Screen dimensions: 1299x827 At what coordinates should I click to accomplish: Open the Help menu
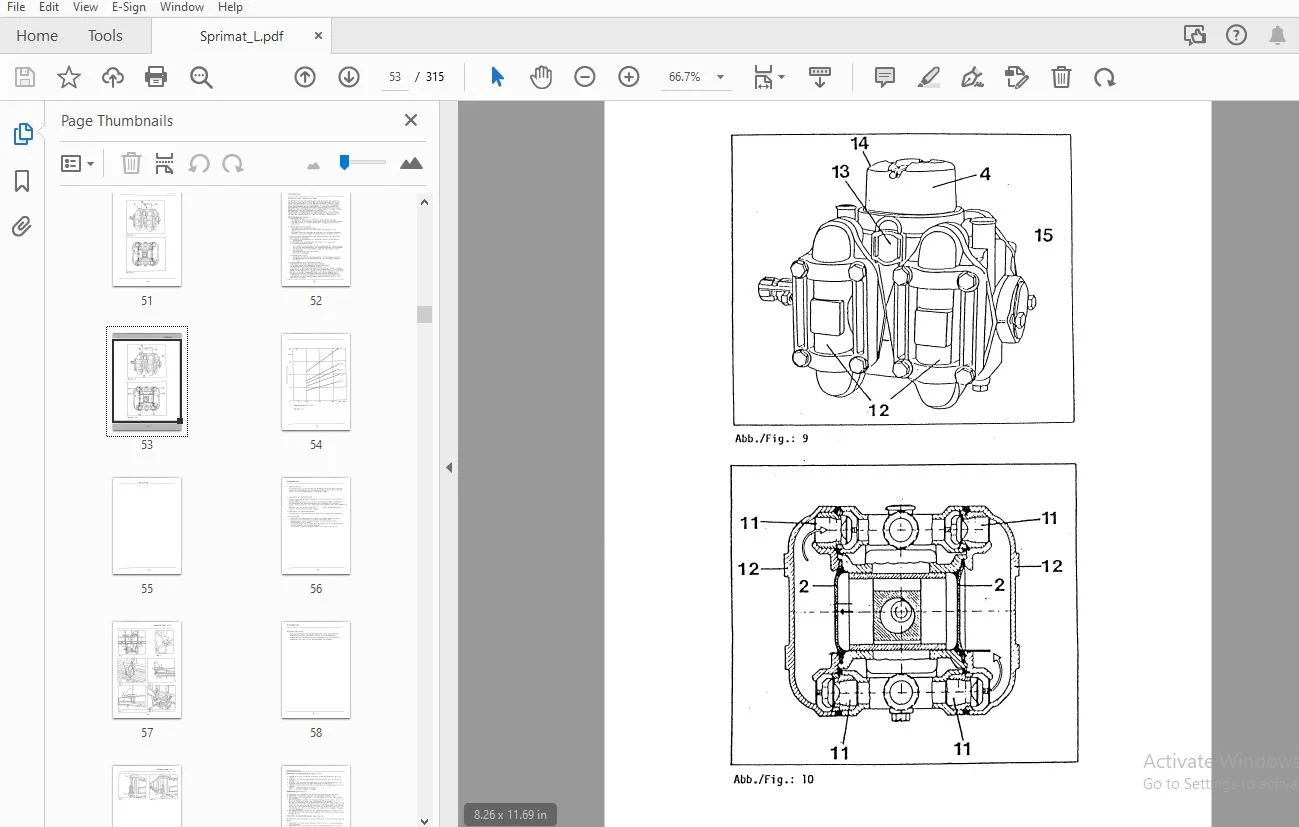click(x=230, y=7)
